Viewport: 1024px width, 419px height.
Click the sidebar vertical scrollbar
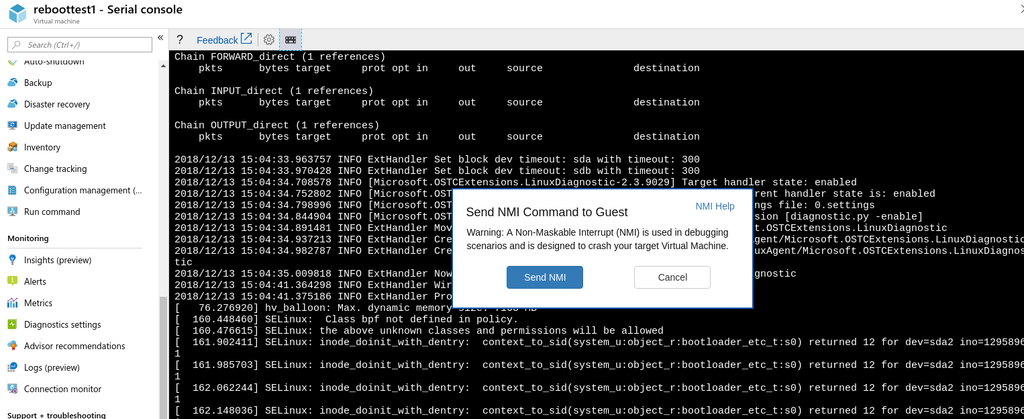point(163,359)
